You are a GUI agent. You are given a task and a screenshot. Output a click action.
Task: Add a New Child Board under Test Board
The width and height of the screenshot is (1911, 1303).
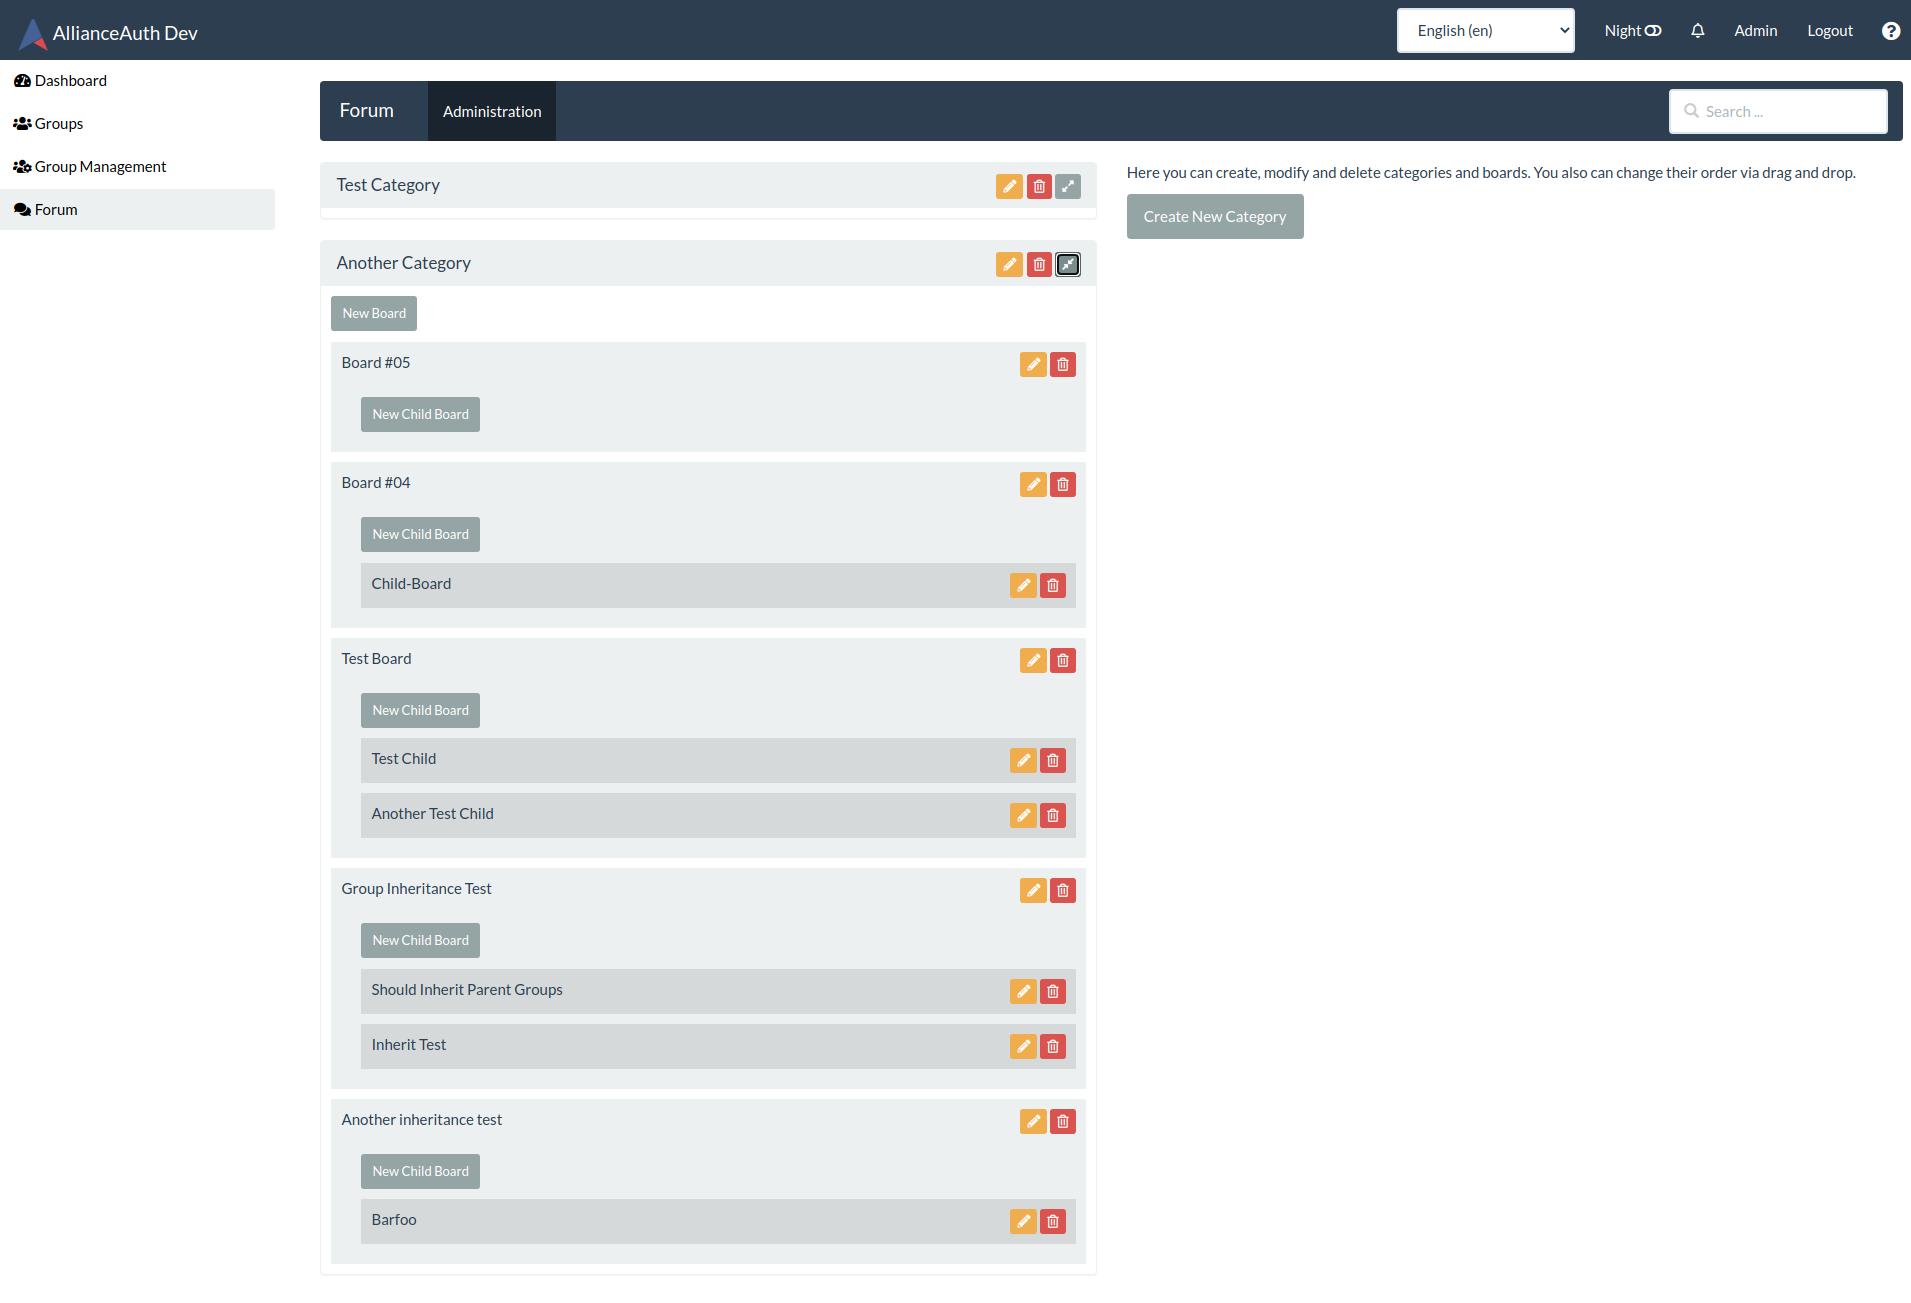click(x=419, y=710)
